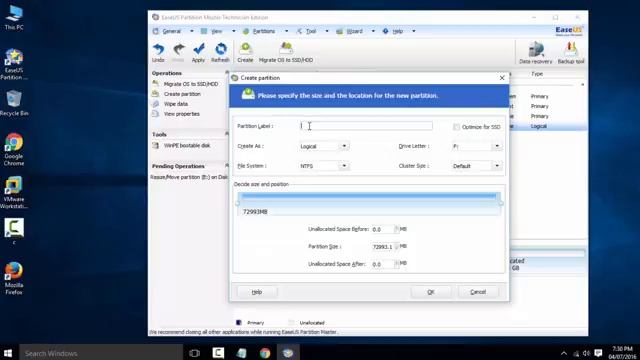Adjust the Partition Size spinner arrows
This screenshot has width=640, height=360.
tap(396, 247)
